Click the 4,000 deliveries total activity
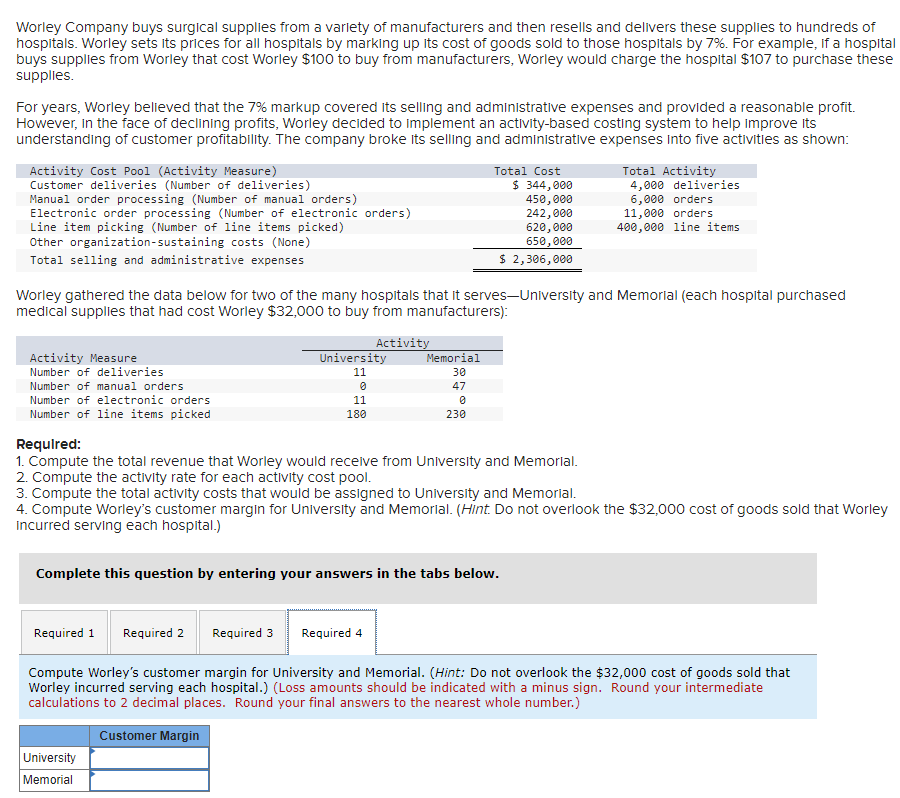Viewport: 900px width, 798px height. pos(685,185)
